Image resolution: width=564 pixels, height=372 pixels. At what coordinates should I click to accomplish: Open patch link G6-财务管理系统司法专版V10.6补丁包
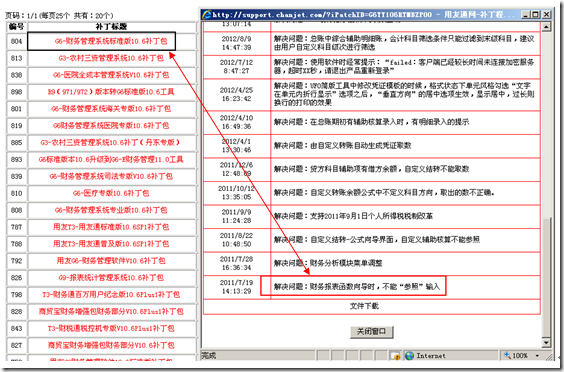(111, 176)
